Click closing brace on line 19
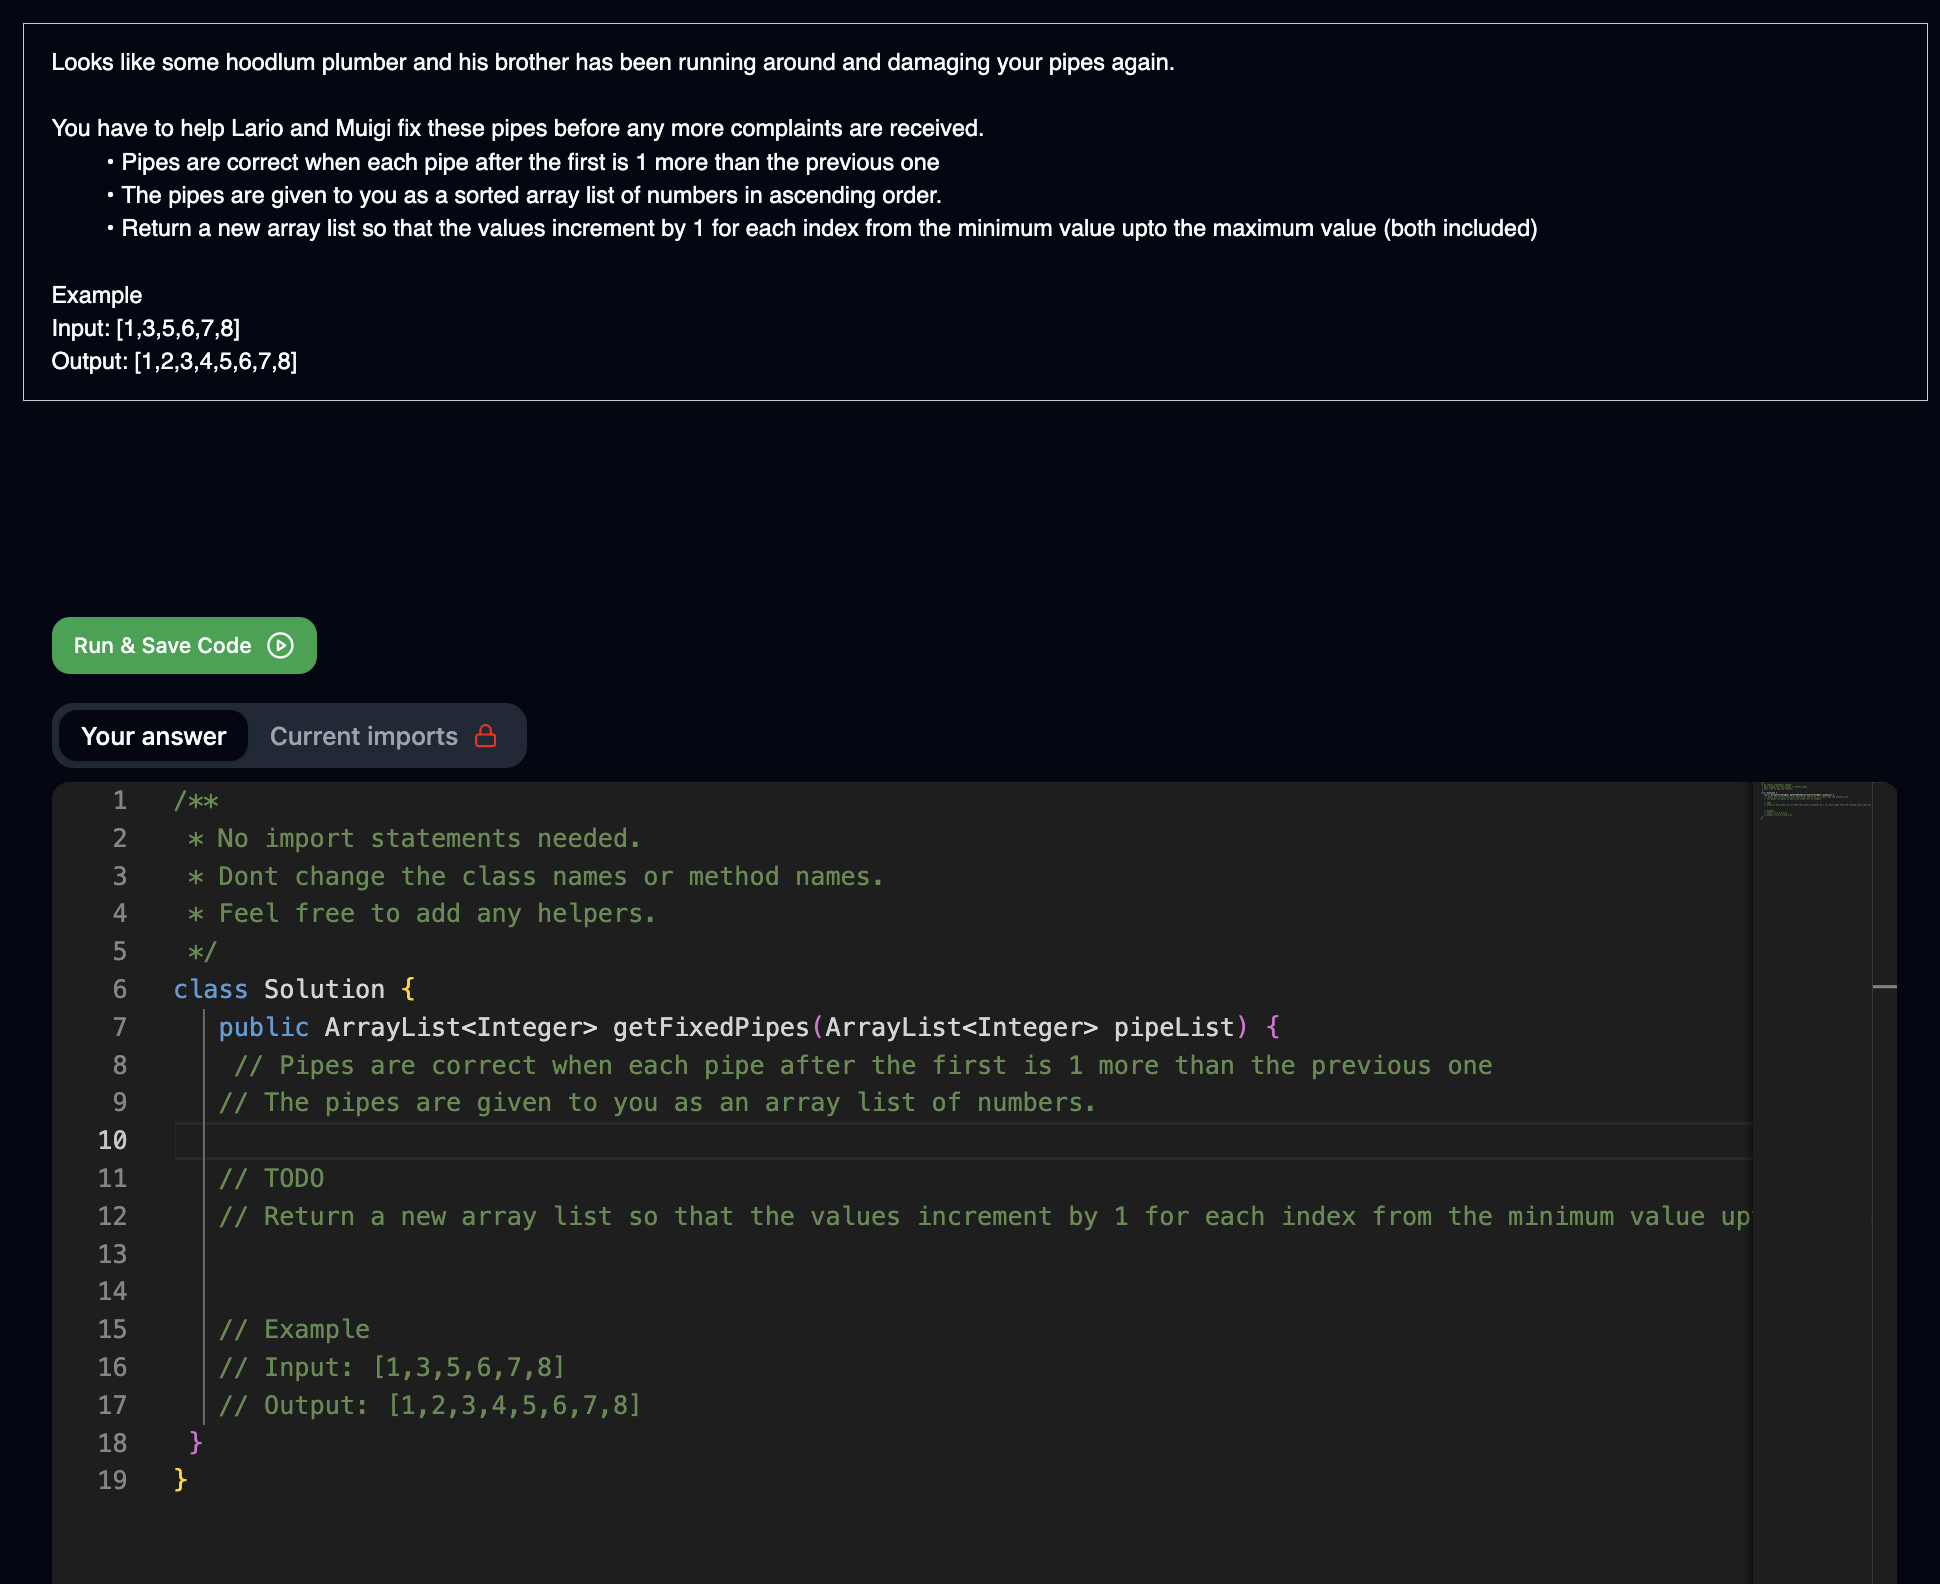 click(181, 1480)
